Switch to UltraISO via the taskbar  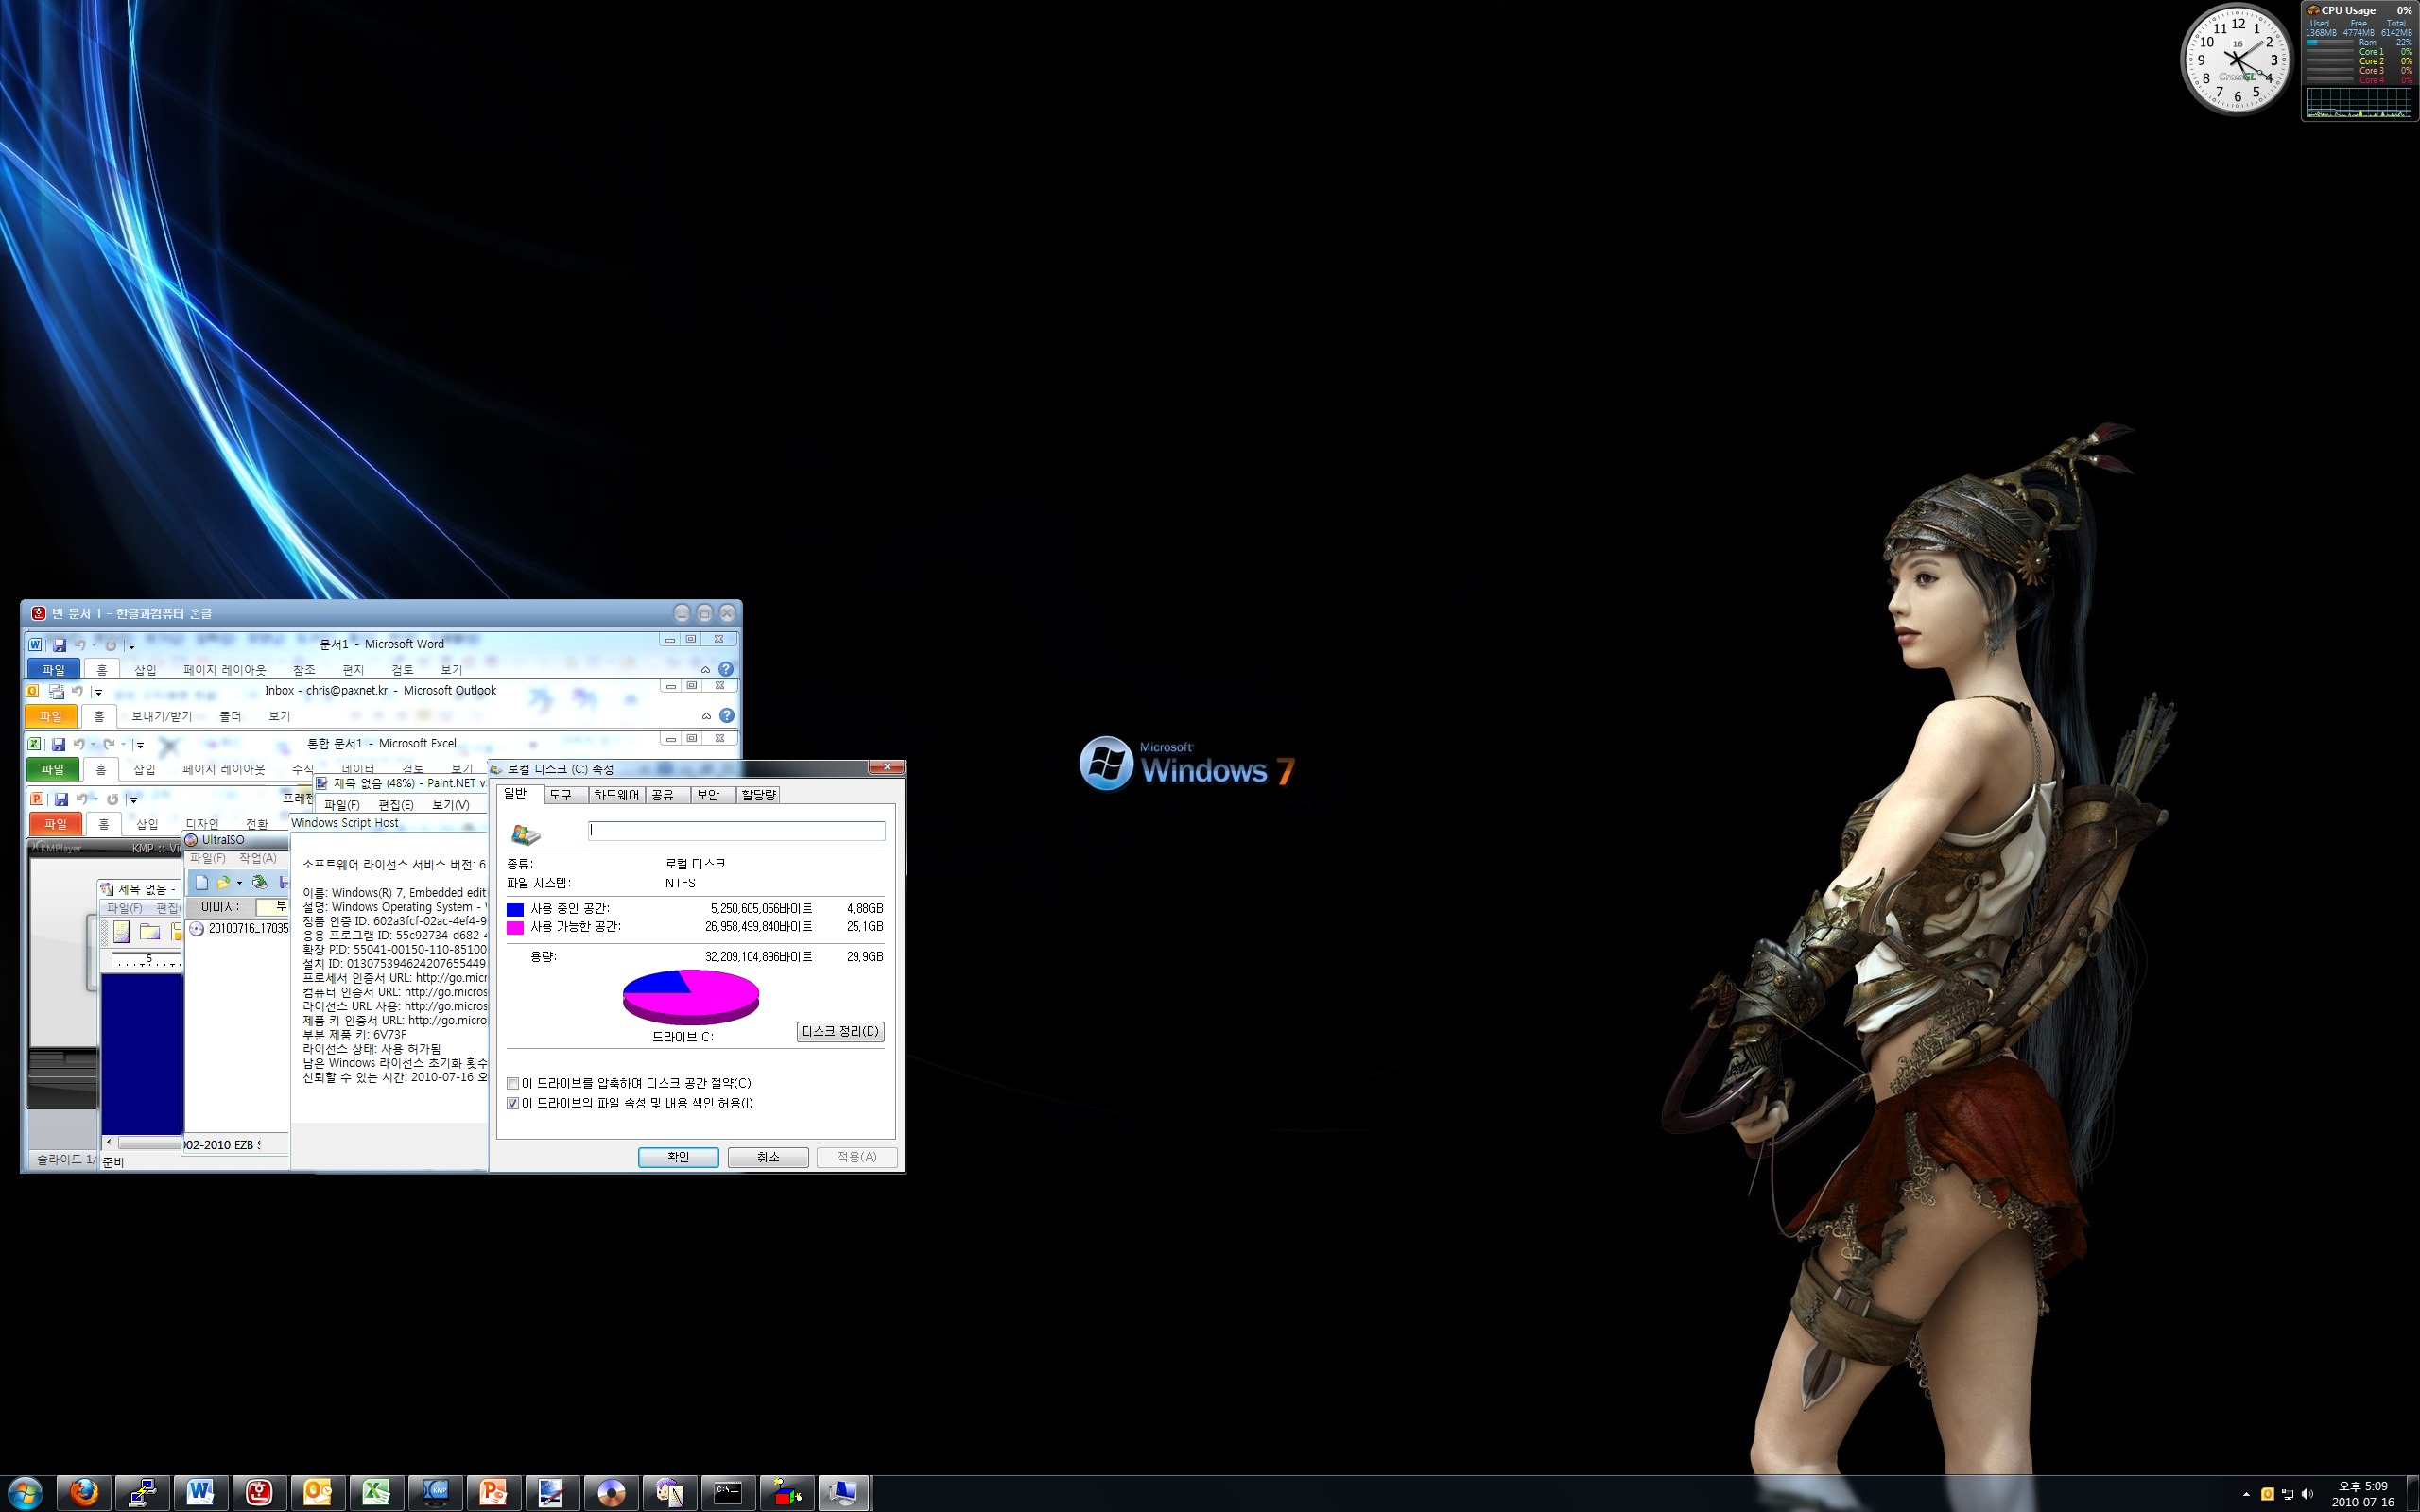point(610,1493)
